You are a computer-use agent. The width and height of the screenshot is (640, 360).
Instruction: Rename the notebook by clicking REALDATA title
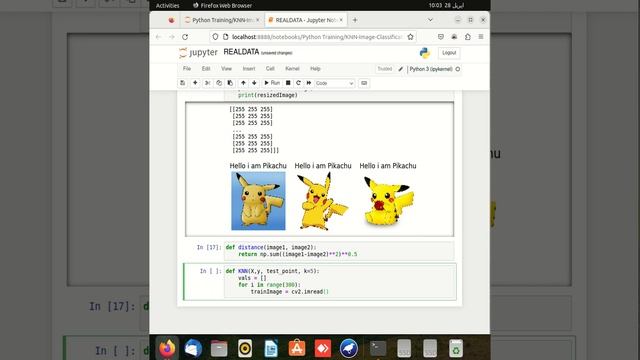(x=241, y=52)
